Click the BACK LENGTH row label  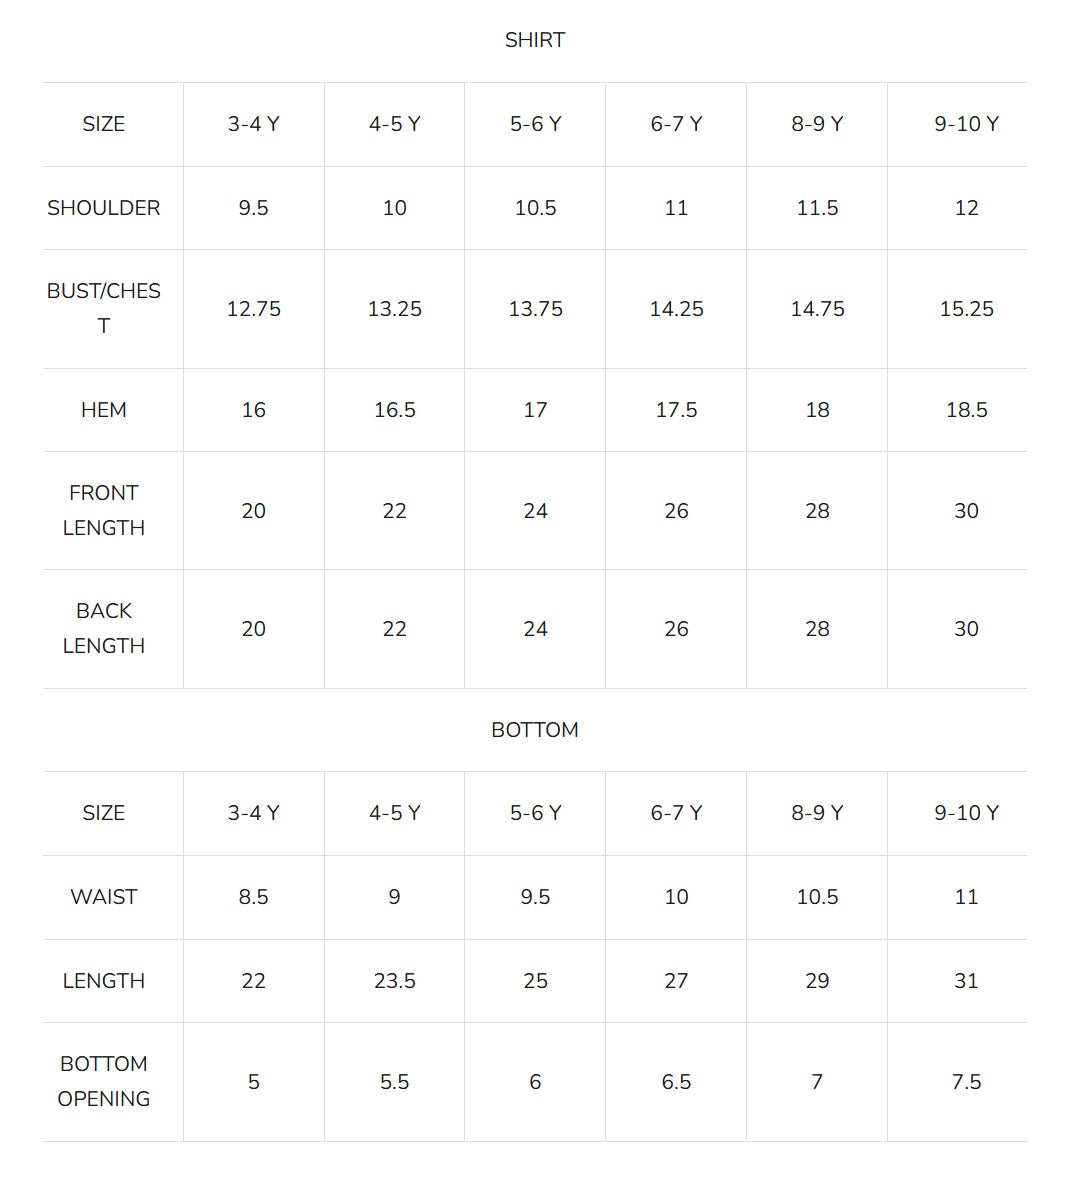[103, 628]
